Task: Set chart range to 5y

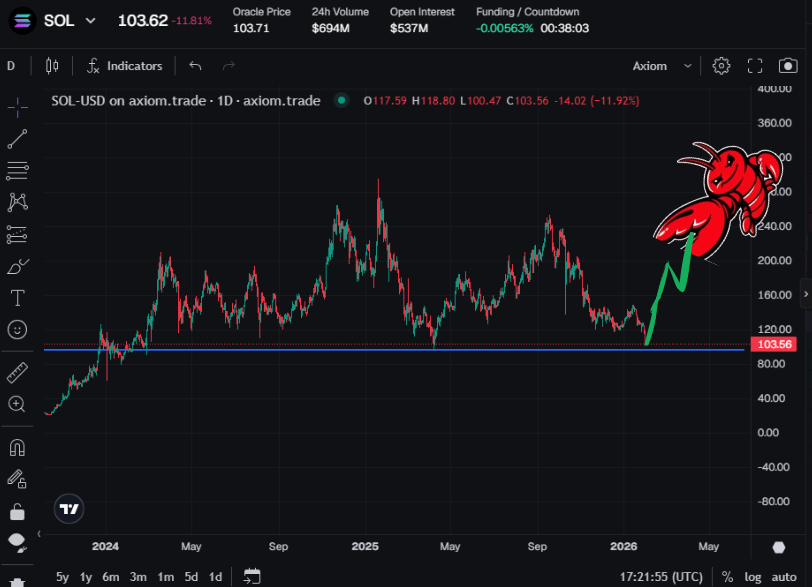Action: point(62,577)
